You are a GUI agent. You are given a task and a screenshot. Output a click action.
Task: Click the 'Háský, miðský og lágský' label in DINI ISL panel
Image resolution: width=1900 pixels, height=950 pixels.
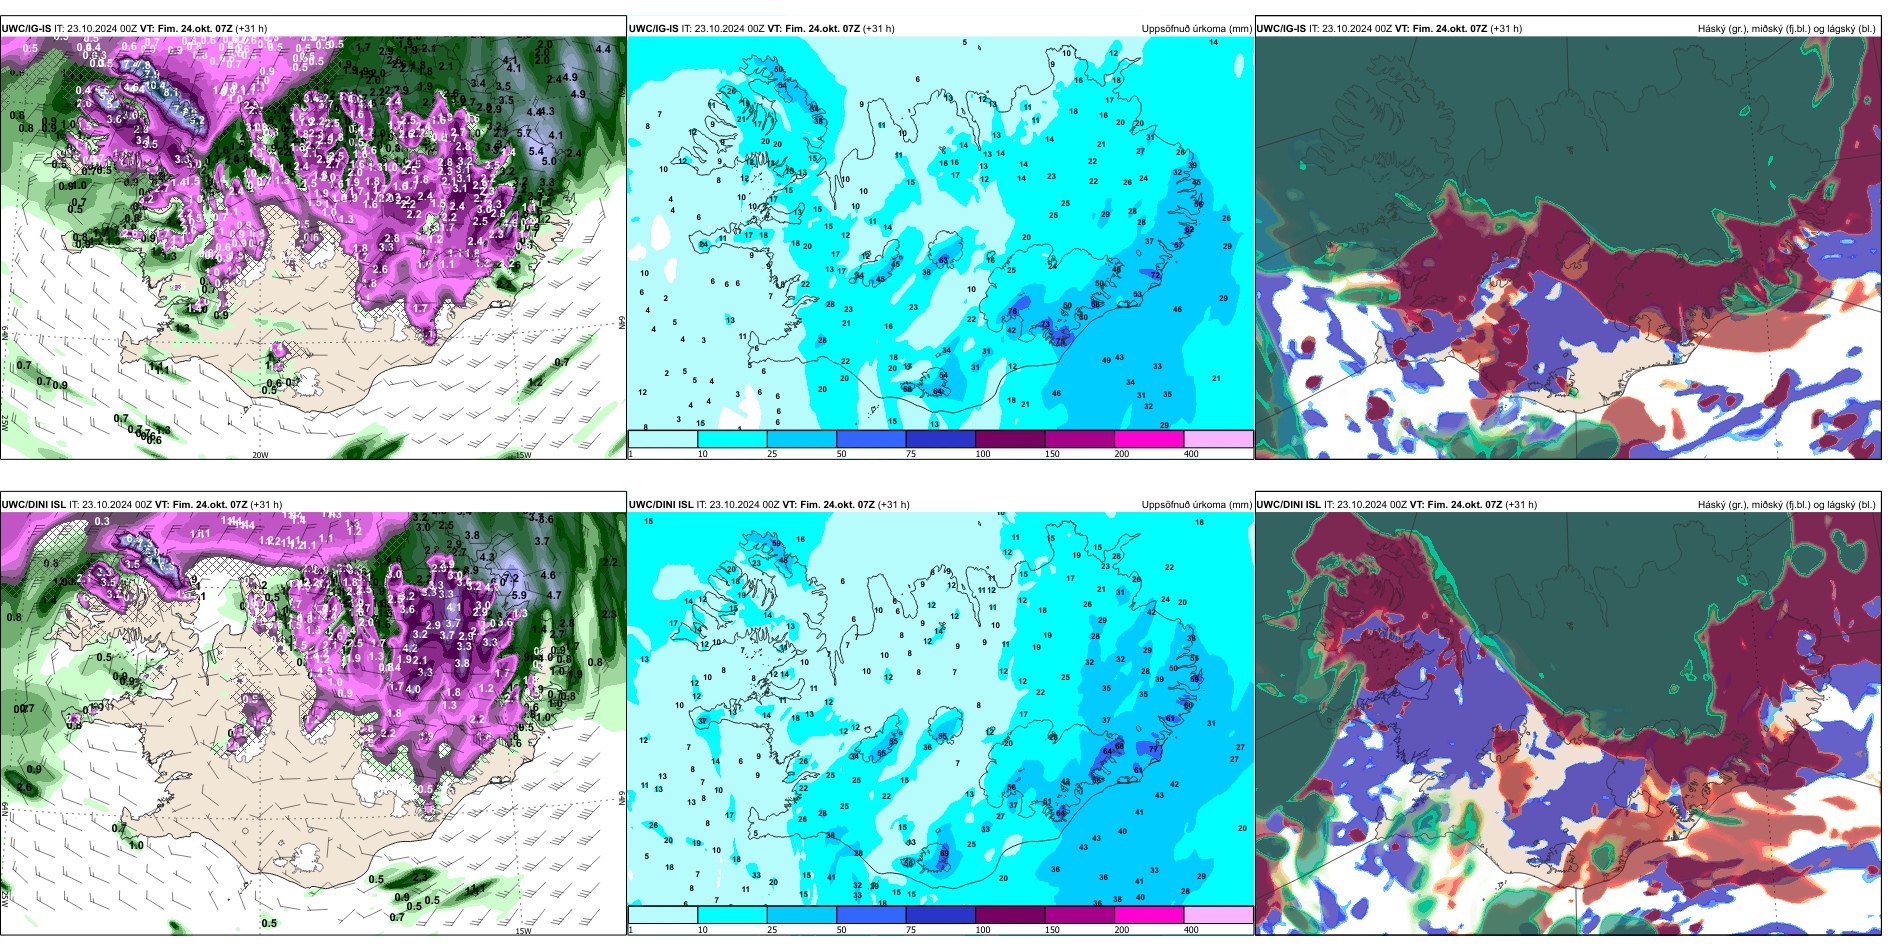pyautogui.click(x=1786, y=505)
